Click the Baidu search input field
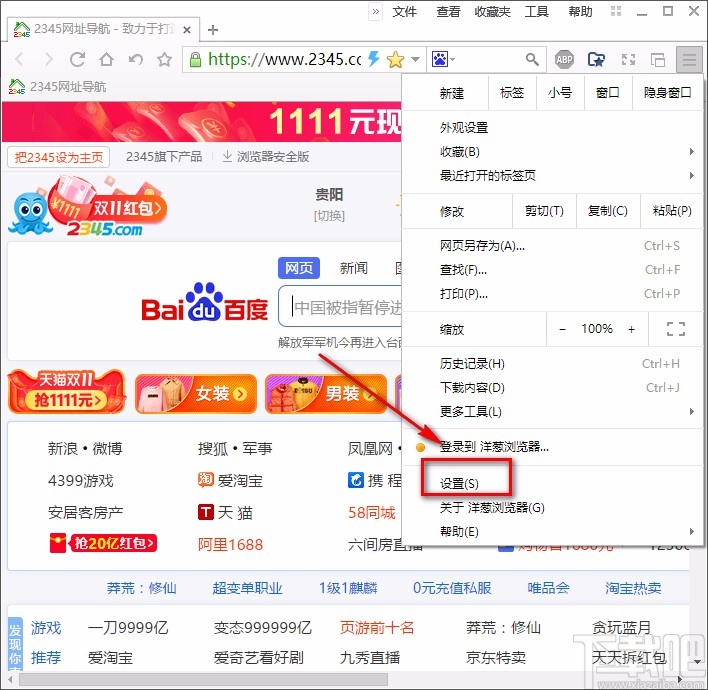Viewport: 708px width, 690px height. click(x=340, y=307)
